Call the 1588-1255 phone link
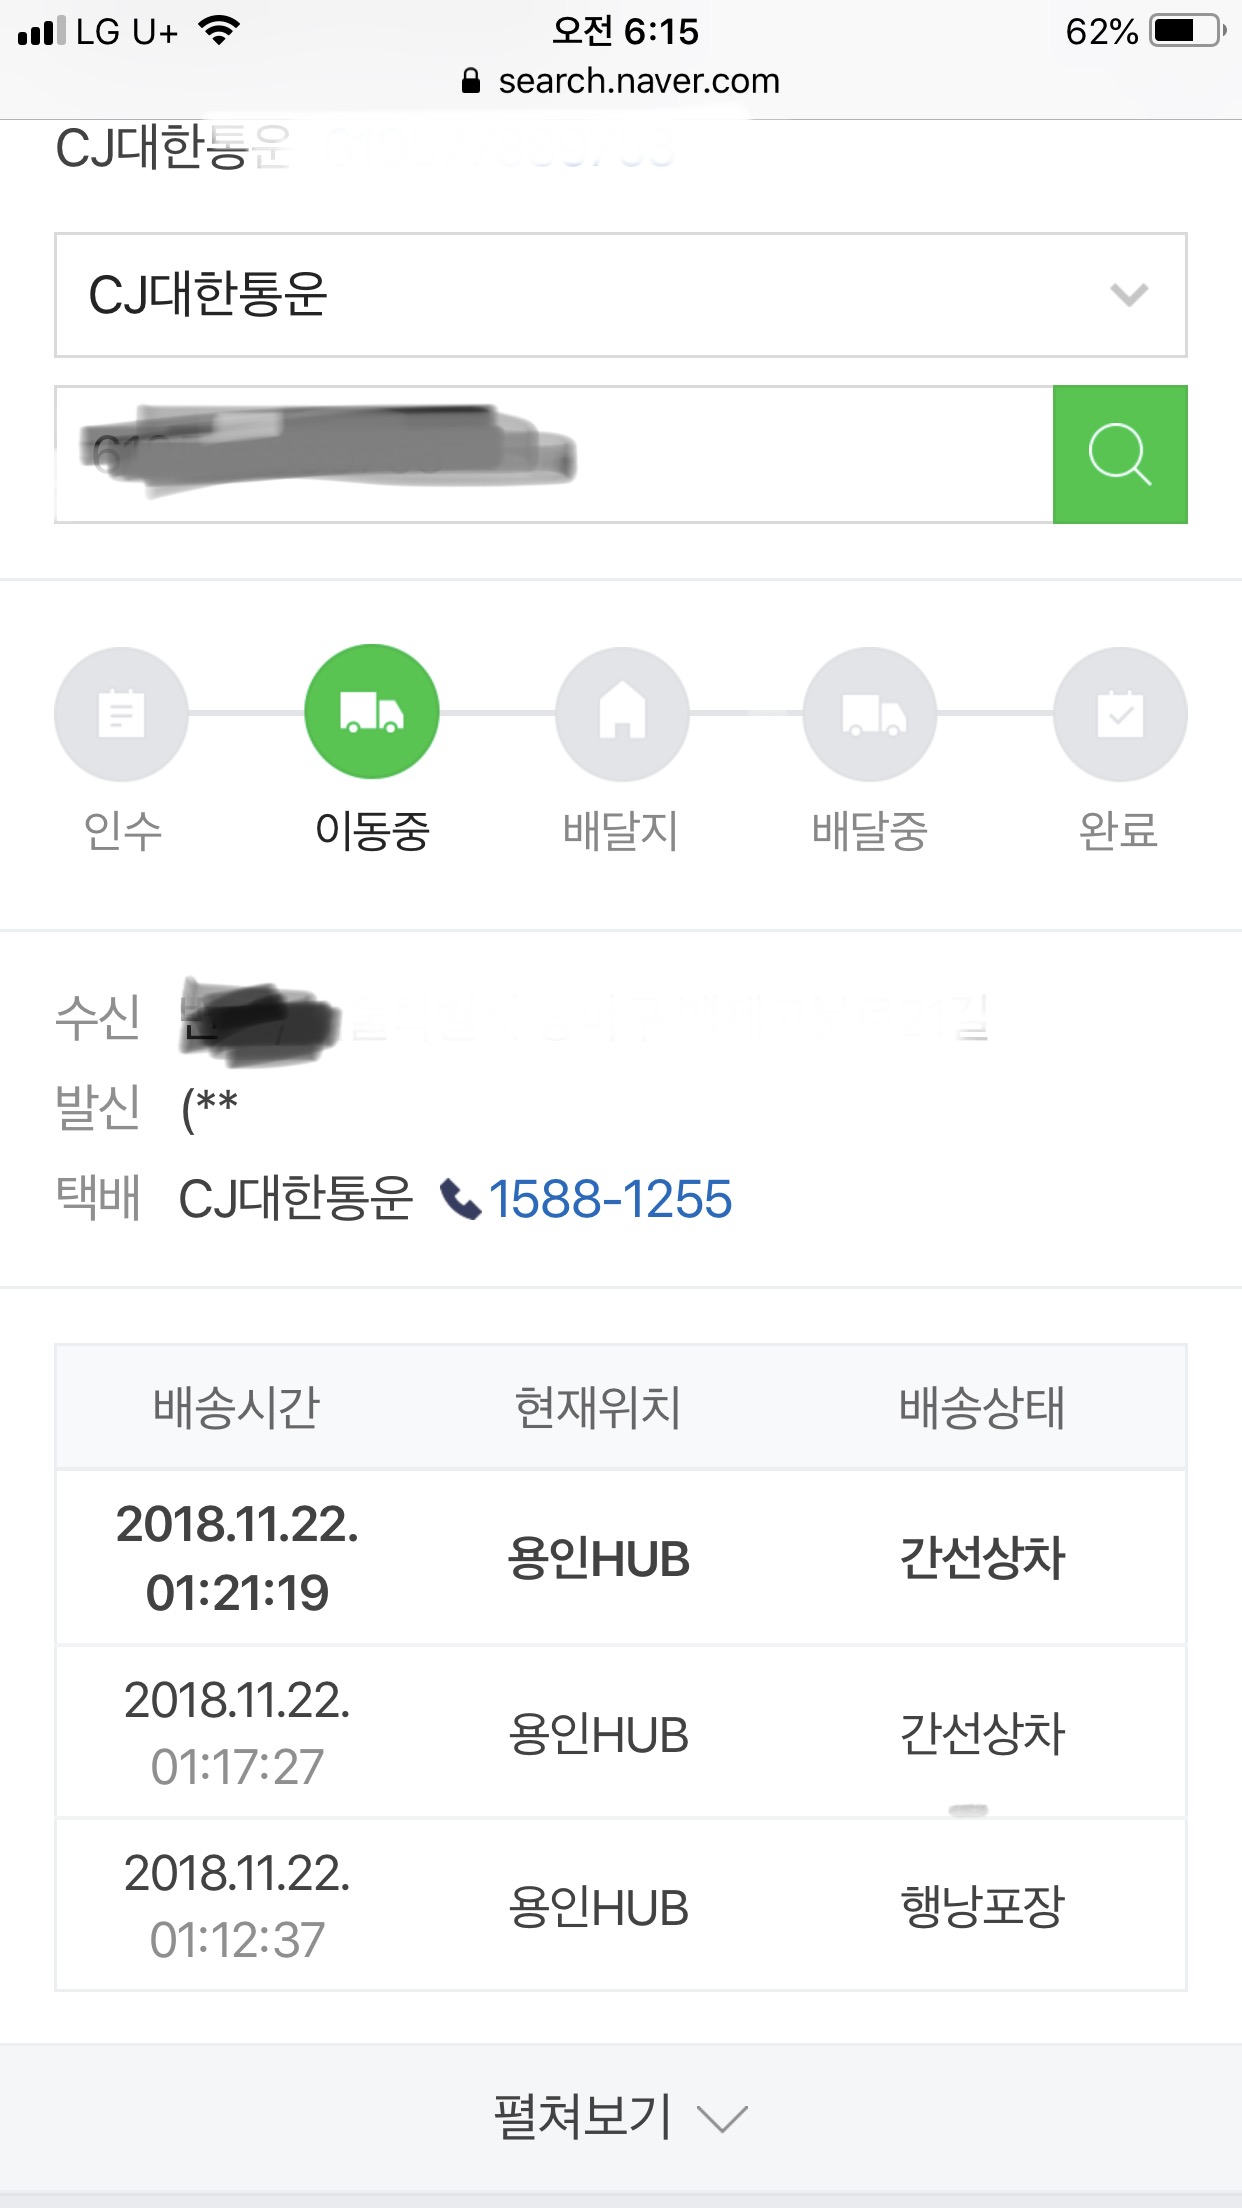The height and width of the screenshot is (2208, 1242). [610, 1199]
